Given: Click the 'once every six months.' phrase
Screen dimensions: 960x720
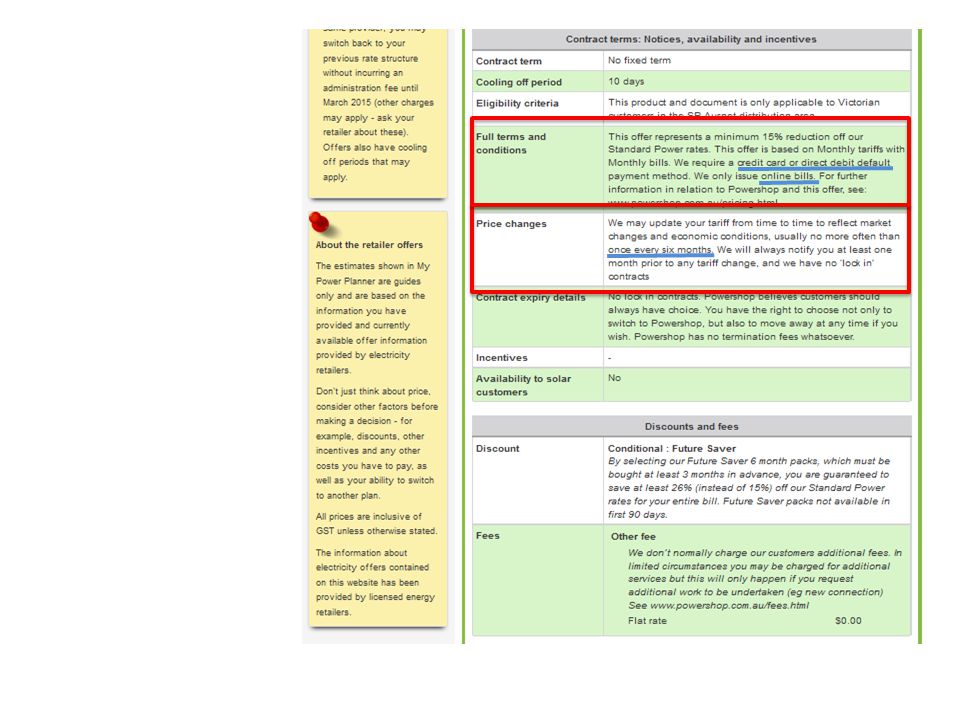Looking at the screenshot, I should click(661, 250).
